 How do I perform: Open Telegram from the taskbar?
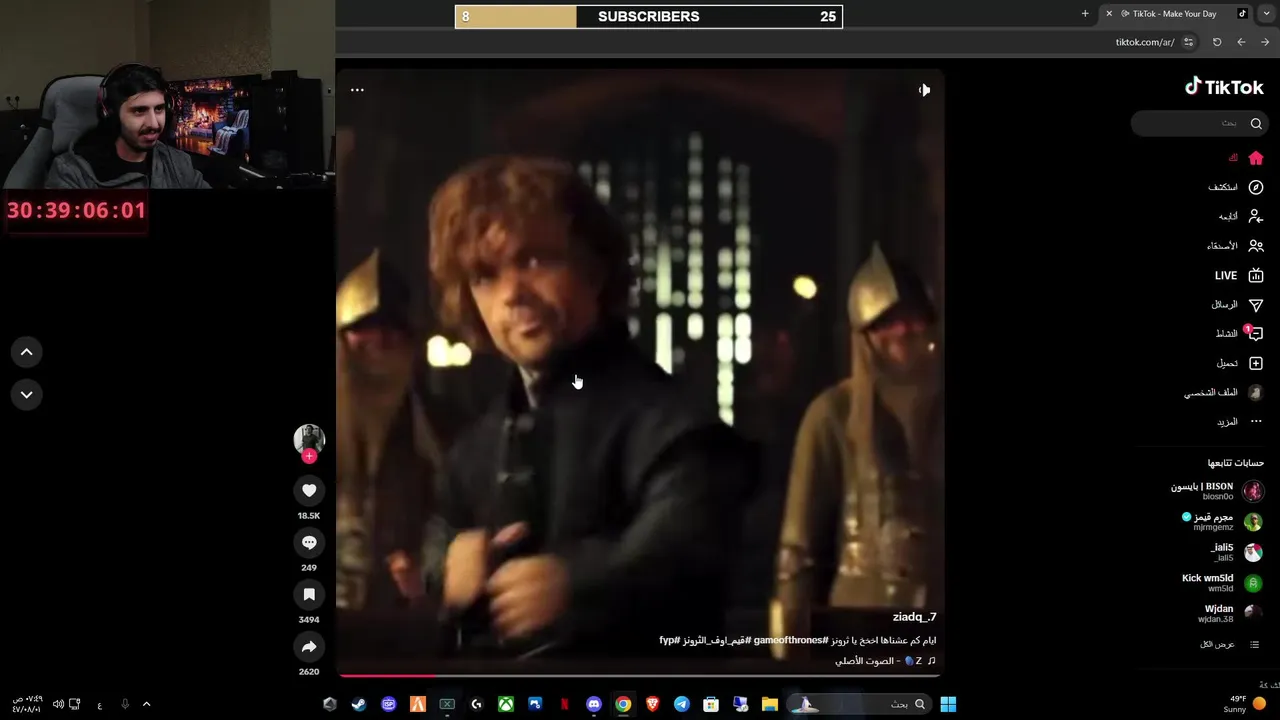[682, 704]
